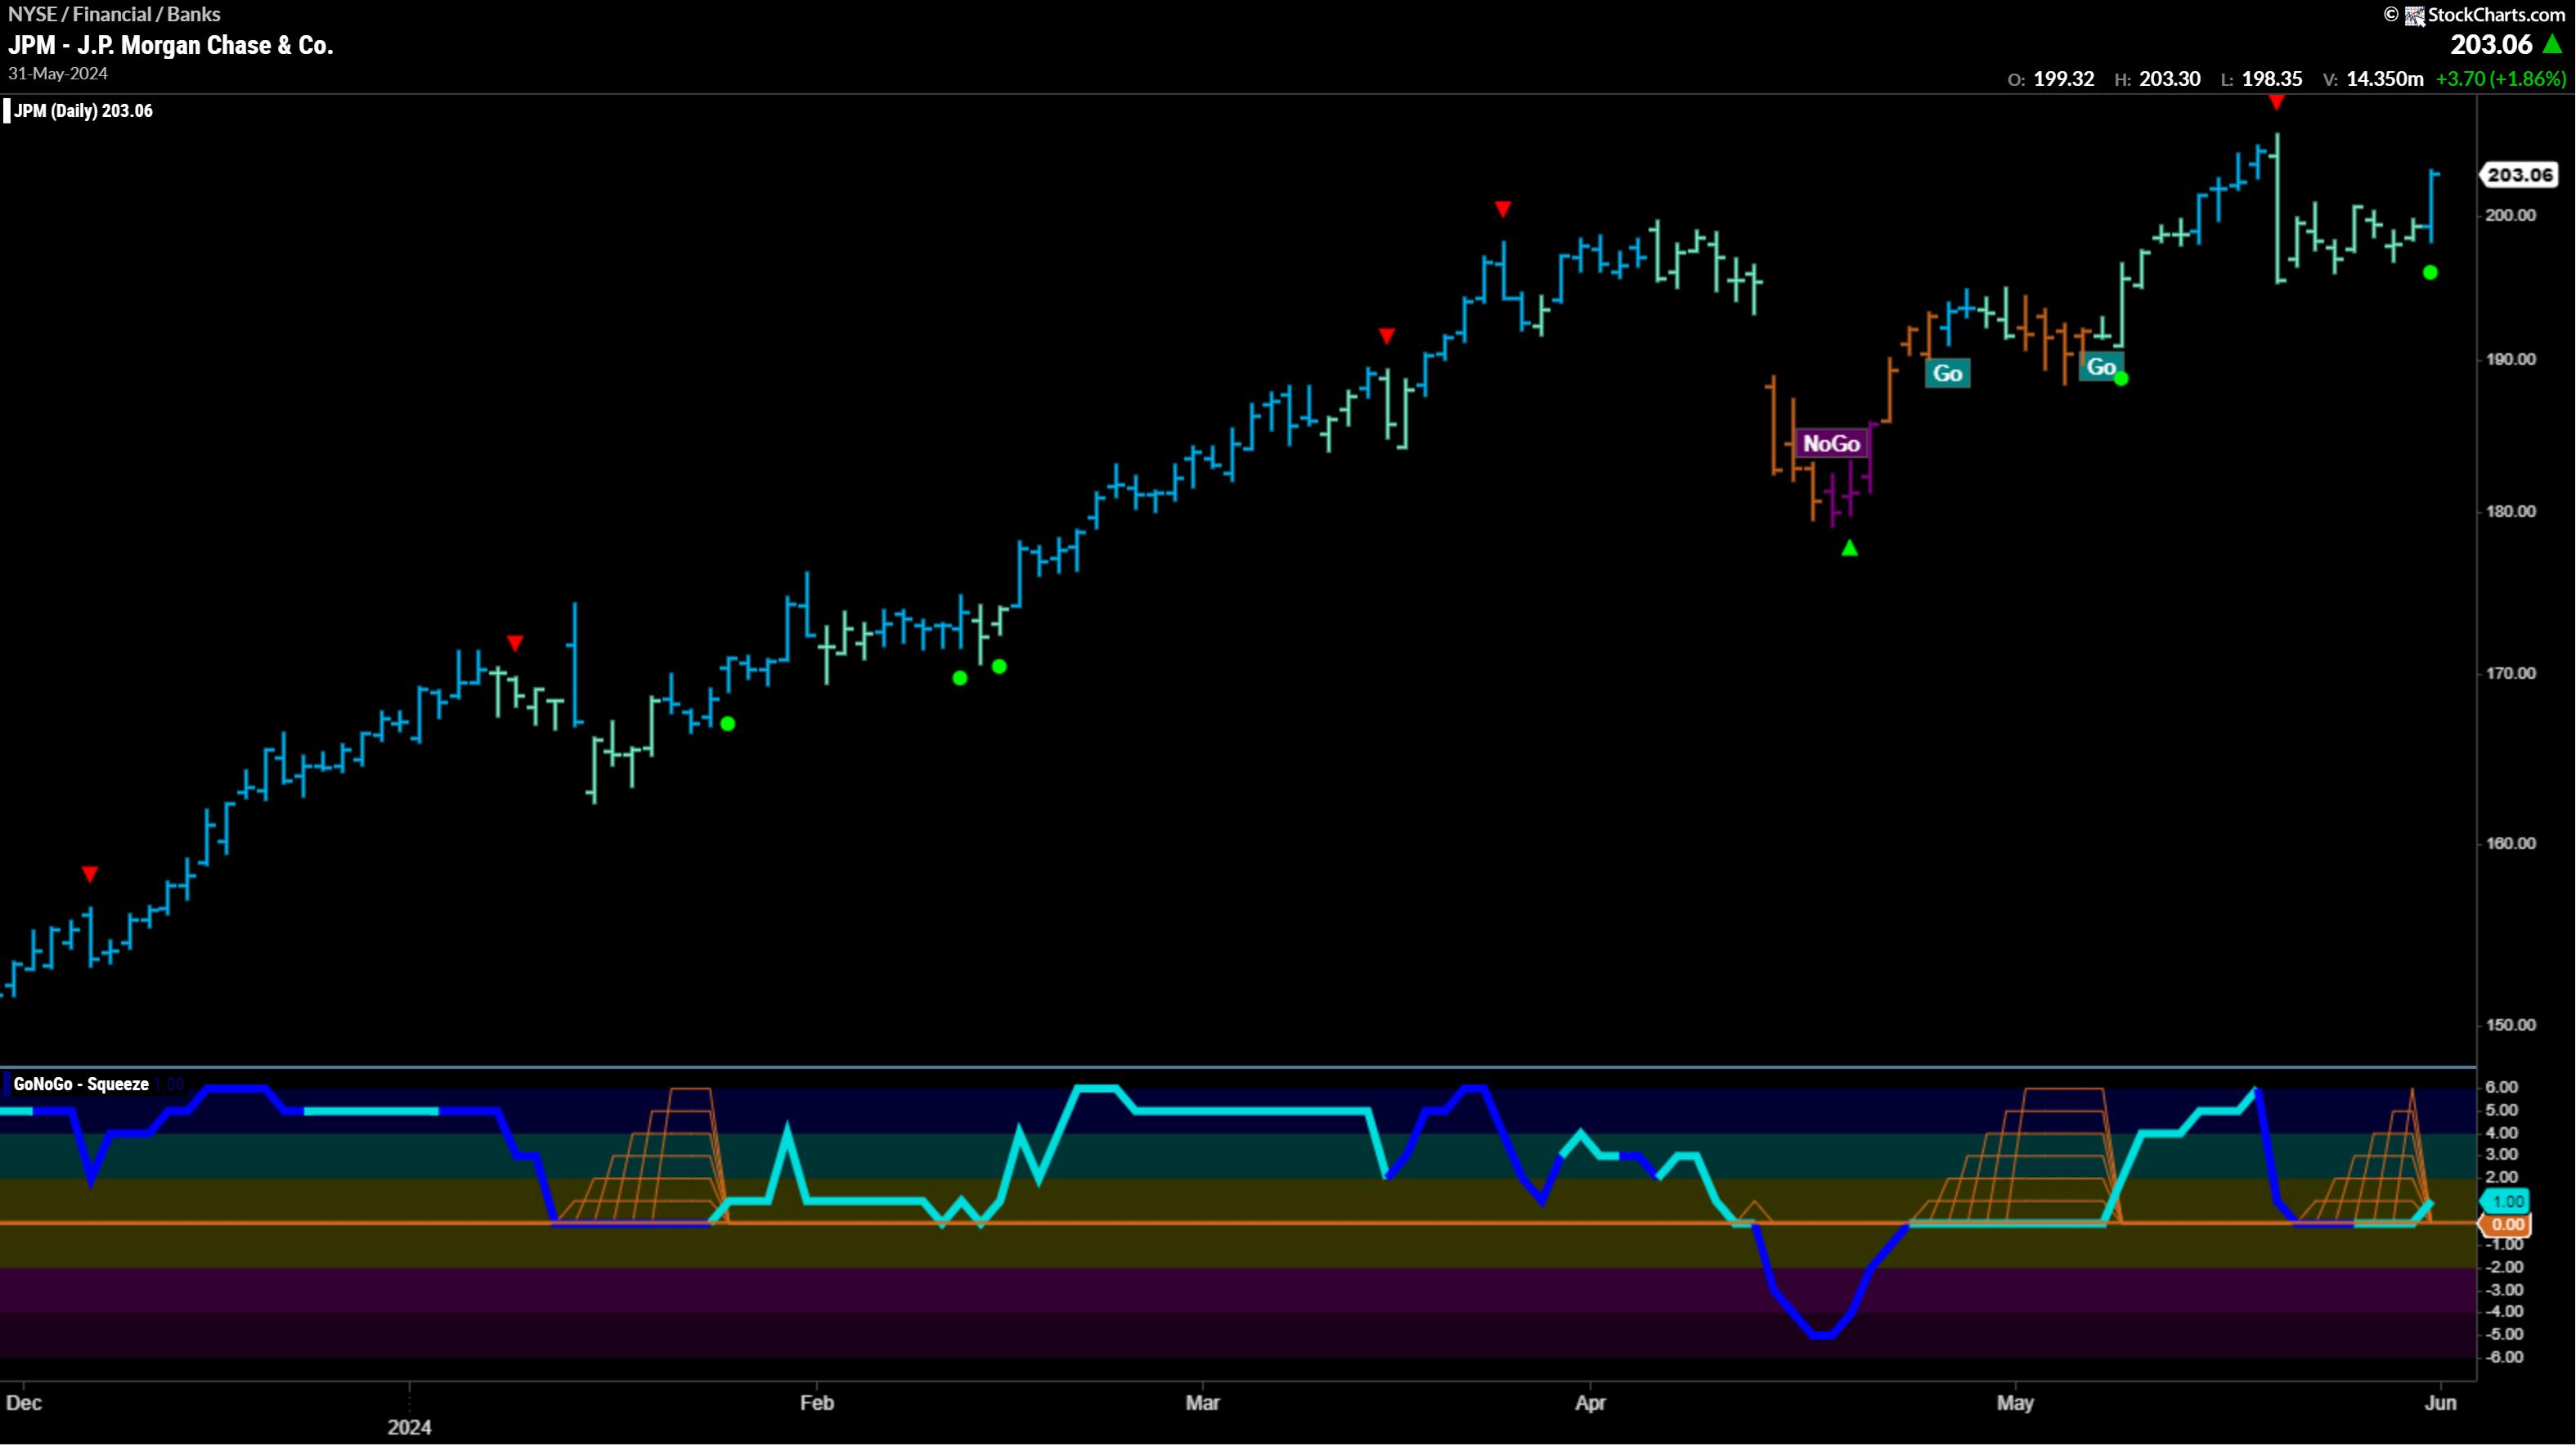
Task: Click the red down-triangle in mid January
Action: [x=515, y=643]
